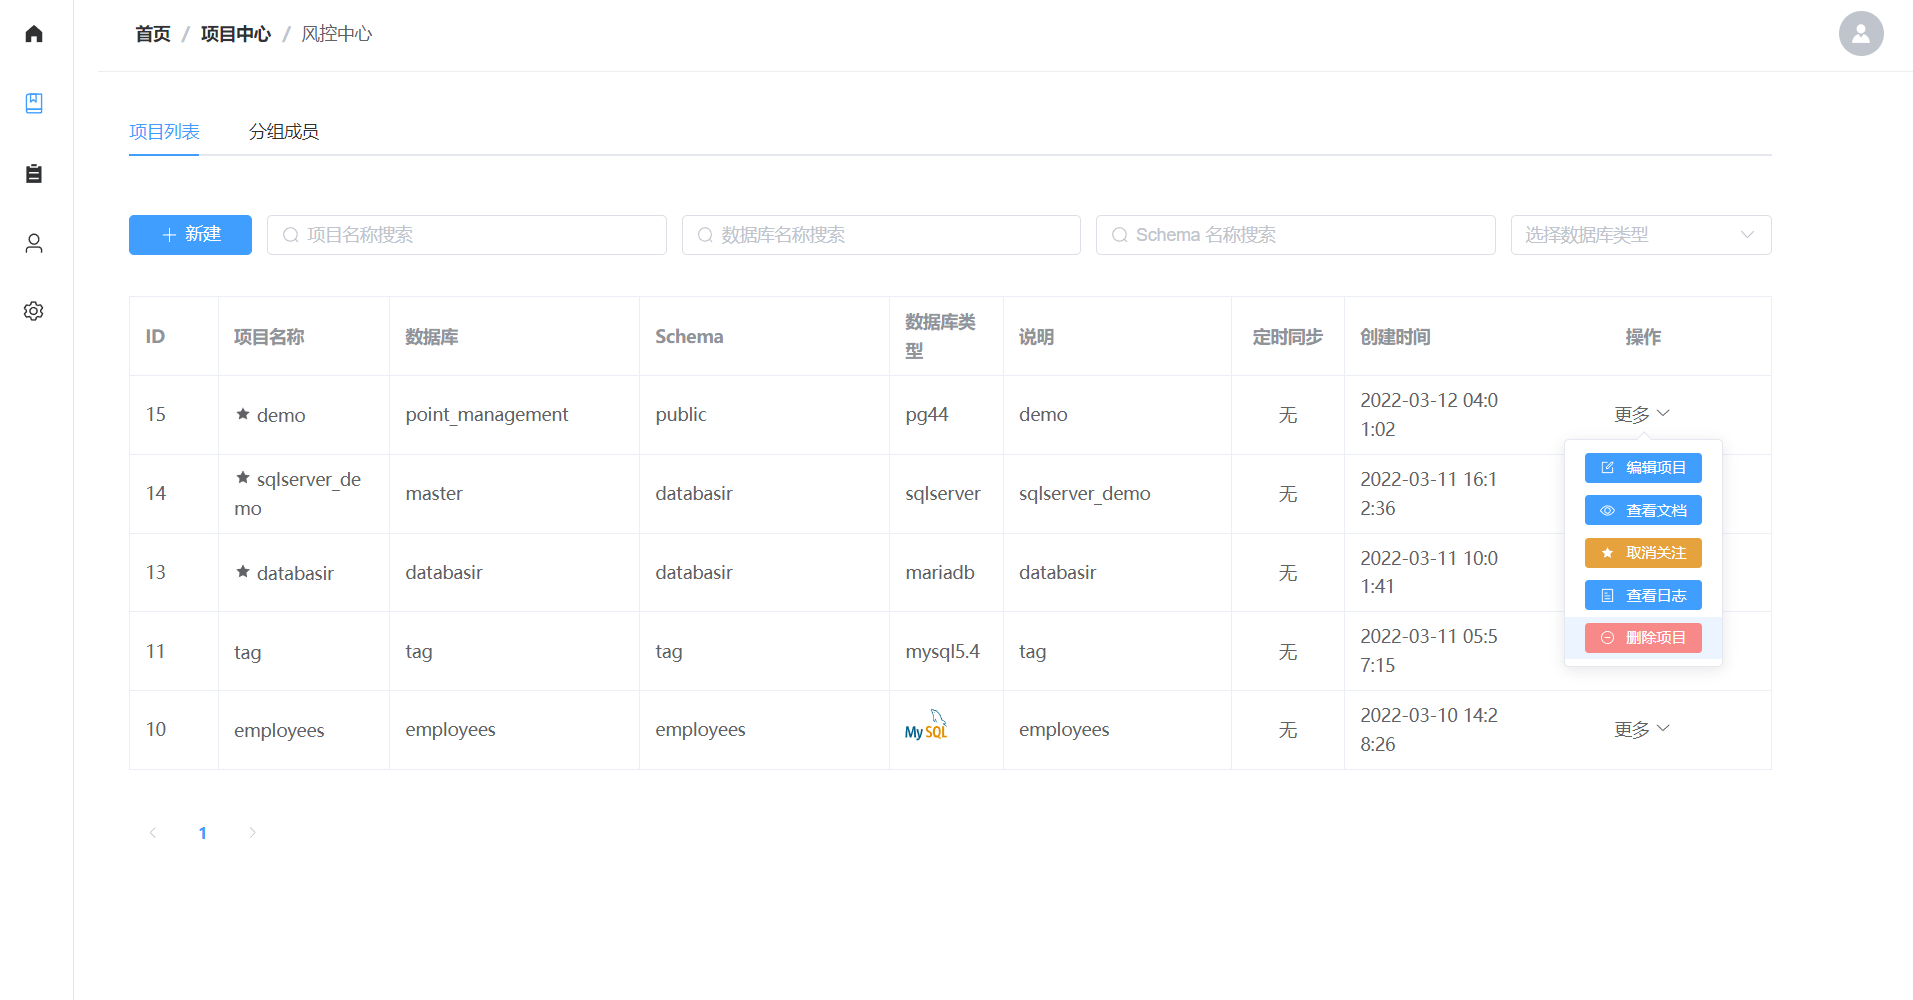Image resolution: width=1913 pixels, height=1000 pixels.
Task: Open the project book icon in sidebar
Action: click(x=34, y=103)
